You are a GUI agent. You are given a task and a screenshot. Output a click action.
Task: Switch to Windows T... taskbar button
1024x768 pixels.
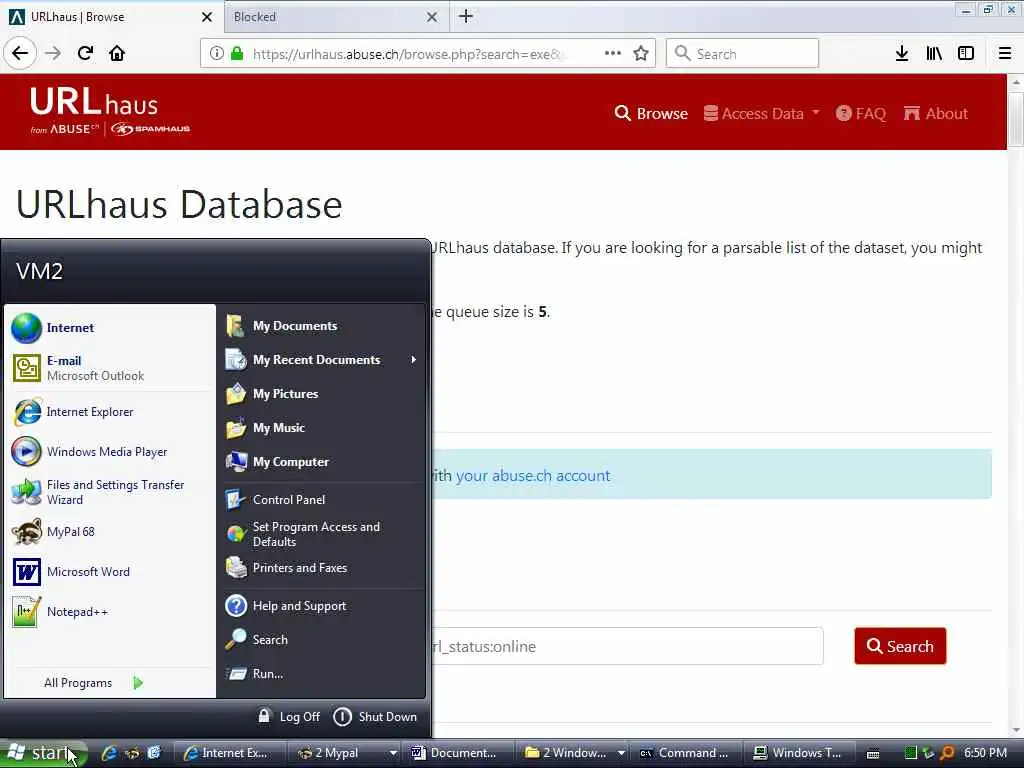coord(801,753)
